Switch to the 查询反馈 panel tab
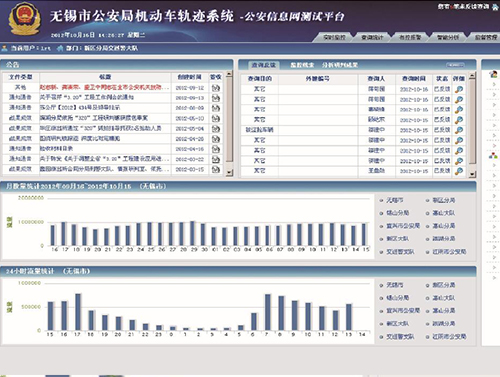The image size is (500, 377). point(264,65)
